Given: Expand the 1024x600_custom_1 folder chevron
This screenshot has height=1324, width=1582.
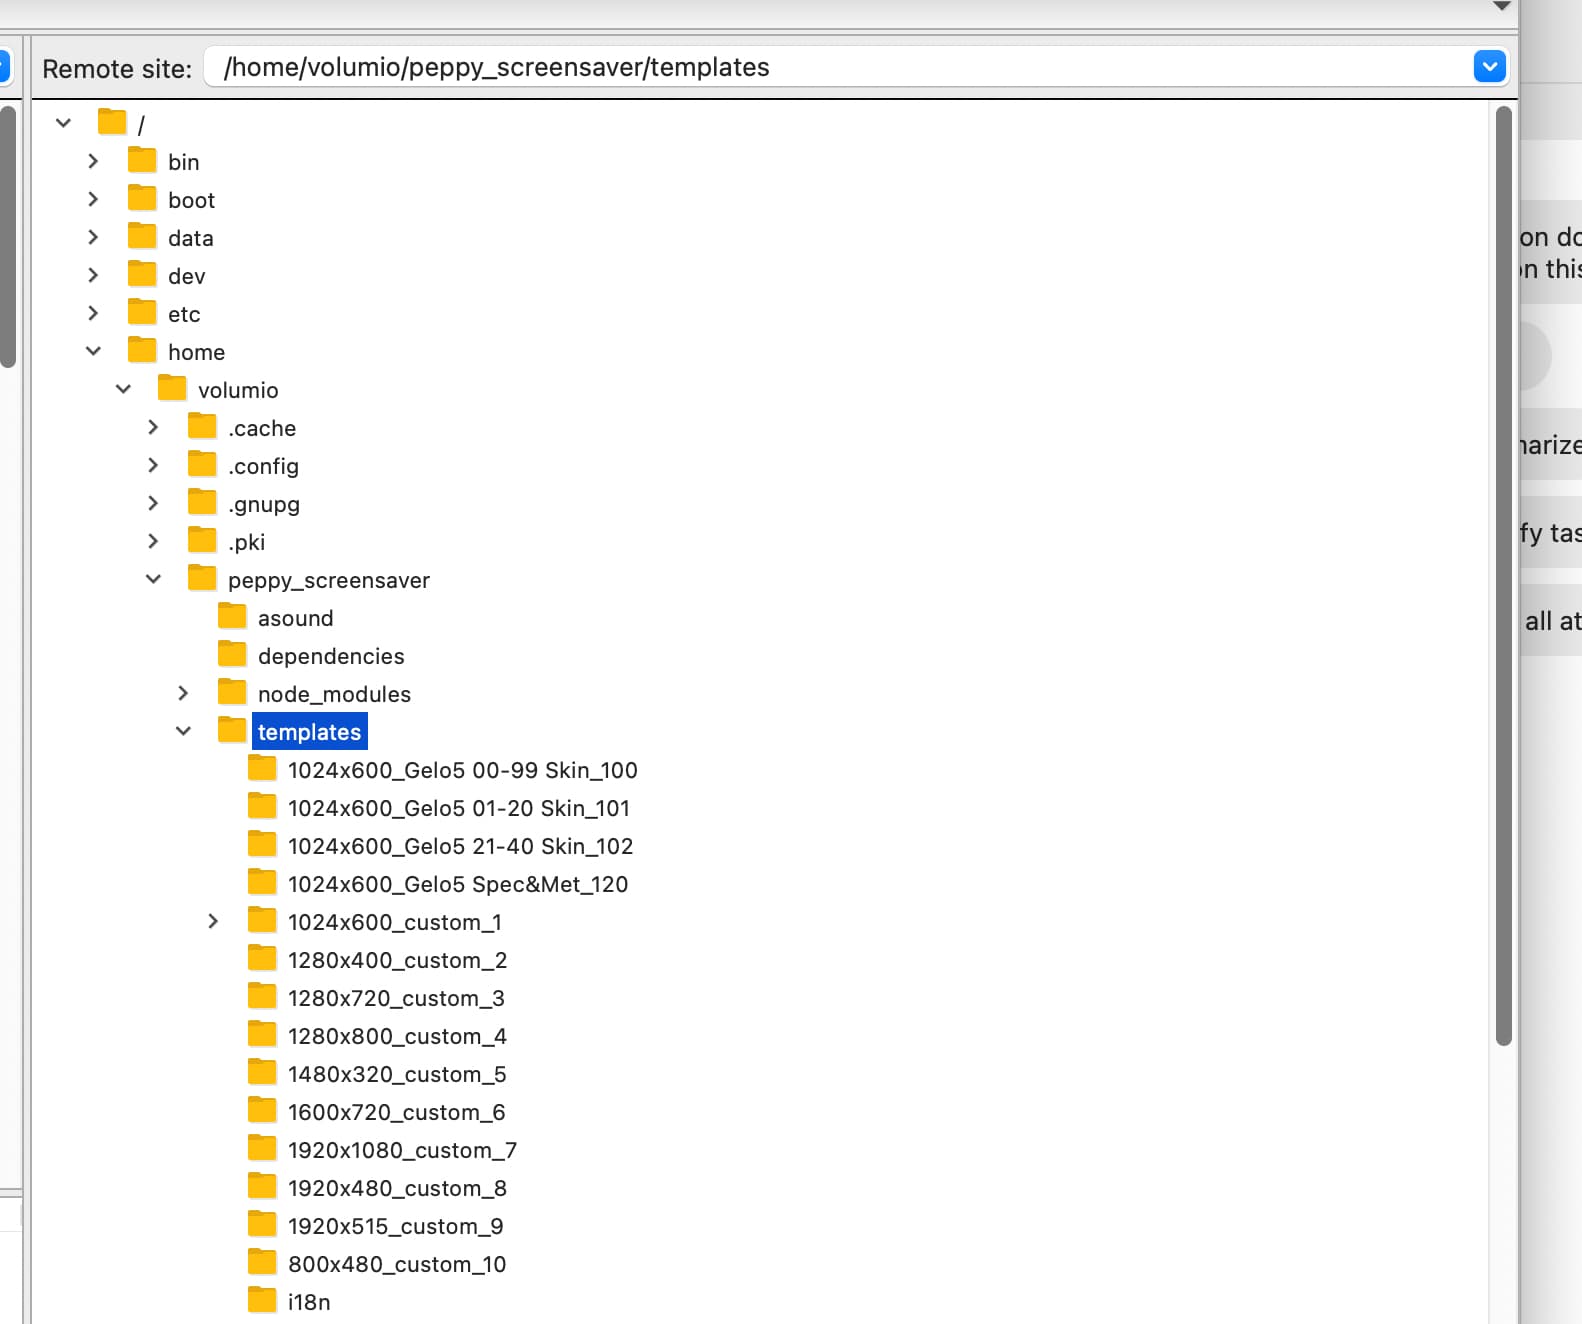Looking at the screenshot, I should click(x=213, y=921).
